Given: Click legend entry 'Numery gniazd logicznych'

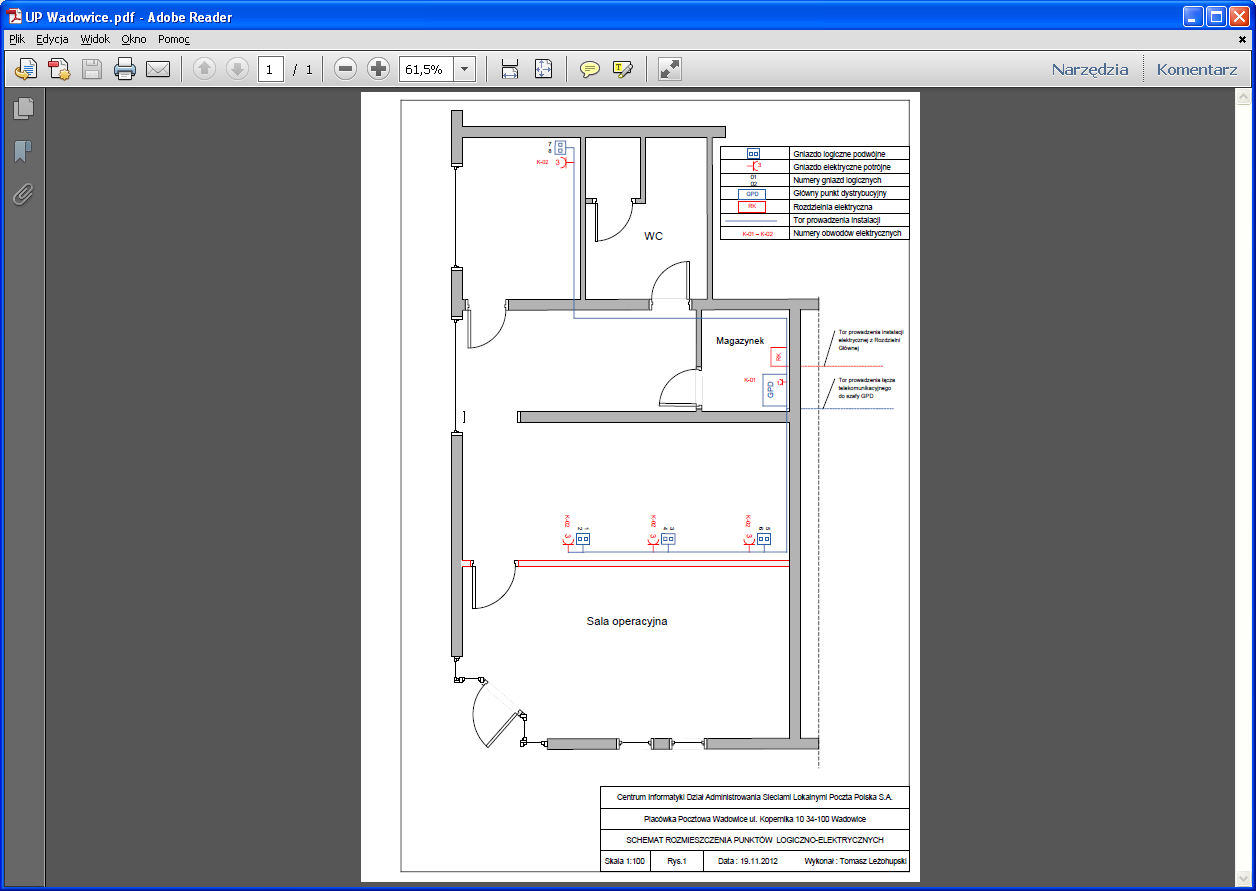Looking at the screenshot, I should pyautogui.click(x=836, y=180).
